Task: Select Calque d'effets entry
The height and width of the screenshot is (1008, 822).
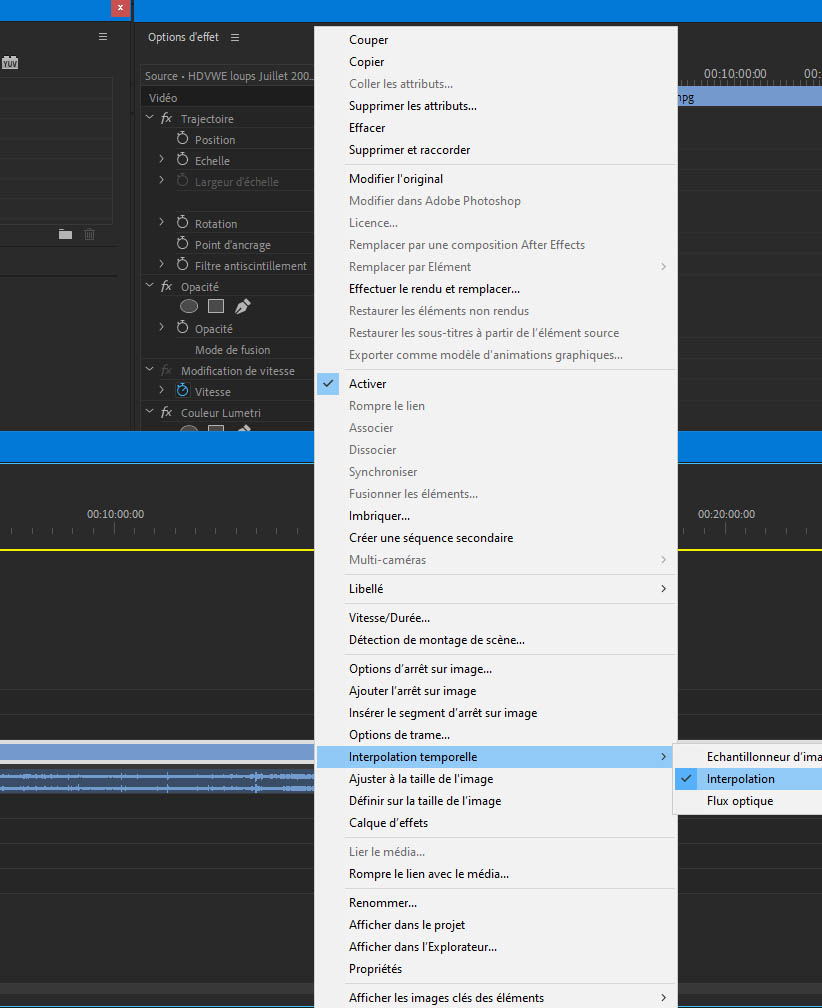Action: pyautogui.click(x=496, y=823)
